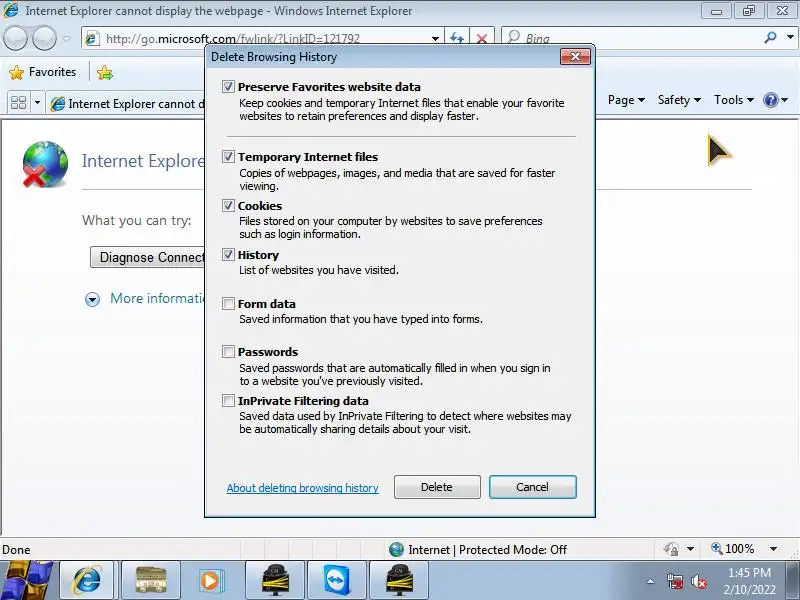The height and width of the screenshot is (600, 800).
Task: Tick InPrivate Filtering data checkbox
Action: click(228, 401)
